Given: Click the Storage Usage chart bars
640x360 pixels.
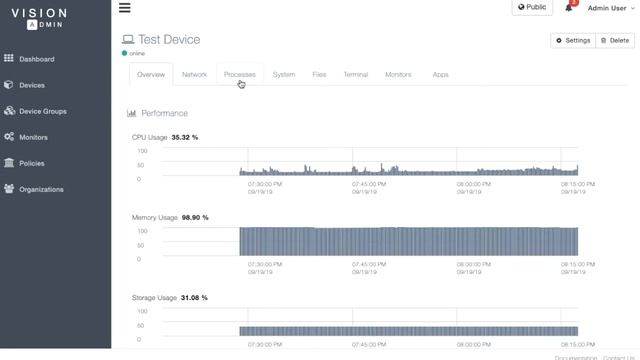Looking at the screenshot, I should point(409,331).
